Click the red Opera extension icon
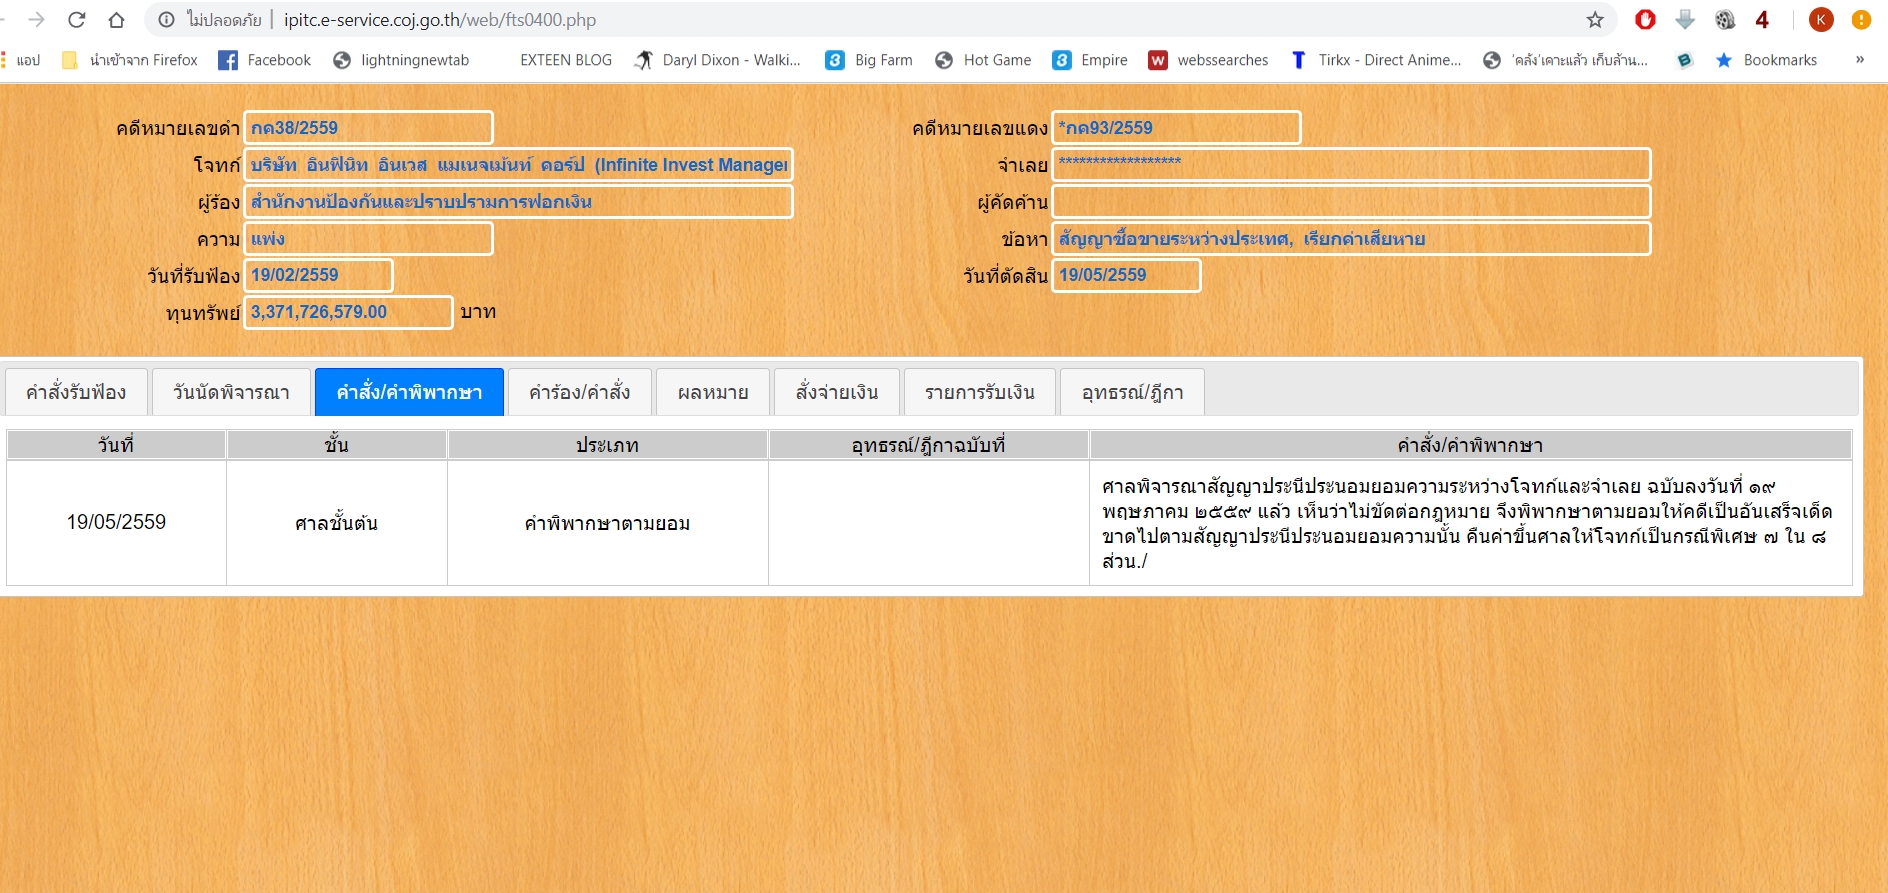The height and width of the screenshot is (893, 1888). [1645, 20]
